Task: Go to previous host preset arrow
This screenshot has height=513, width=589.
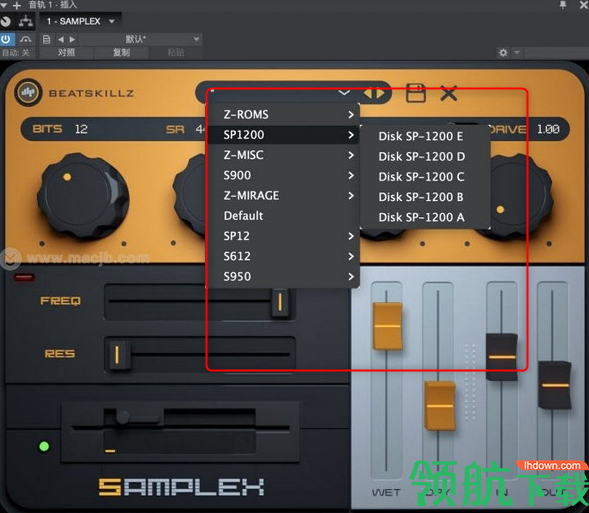Action: (x=60, y=39)
